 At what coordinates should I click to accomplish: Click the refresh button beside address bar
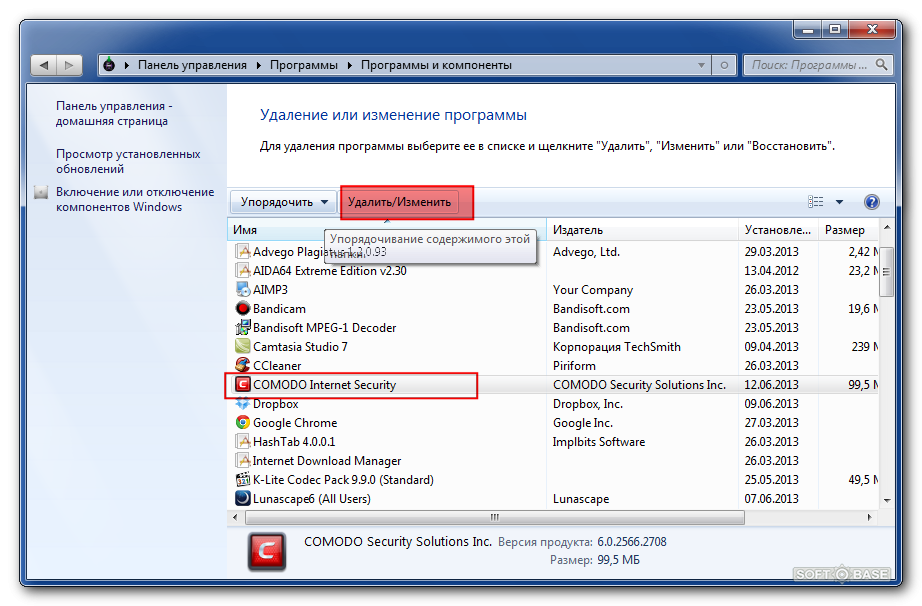[724, 65]
